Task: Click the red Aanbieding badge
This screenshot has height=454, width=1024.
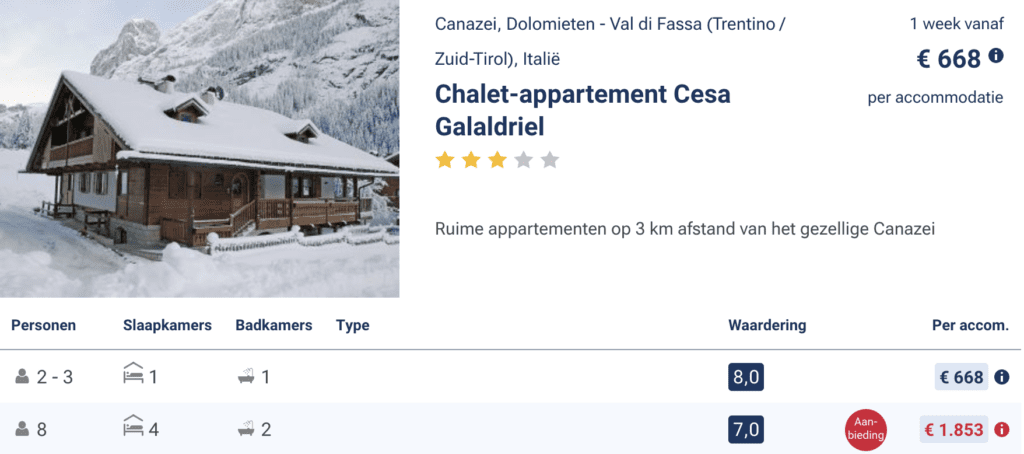Action: pyautogui.click(x=866, y=430)
